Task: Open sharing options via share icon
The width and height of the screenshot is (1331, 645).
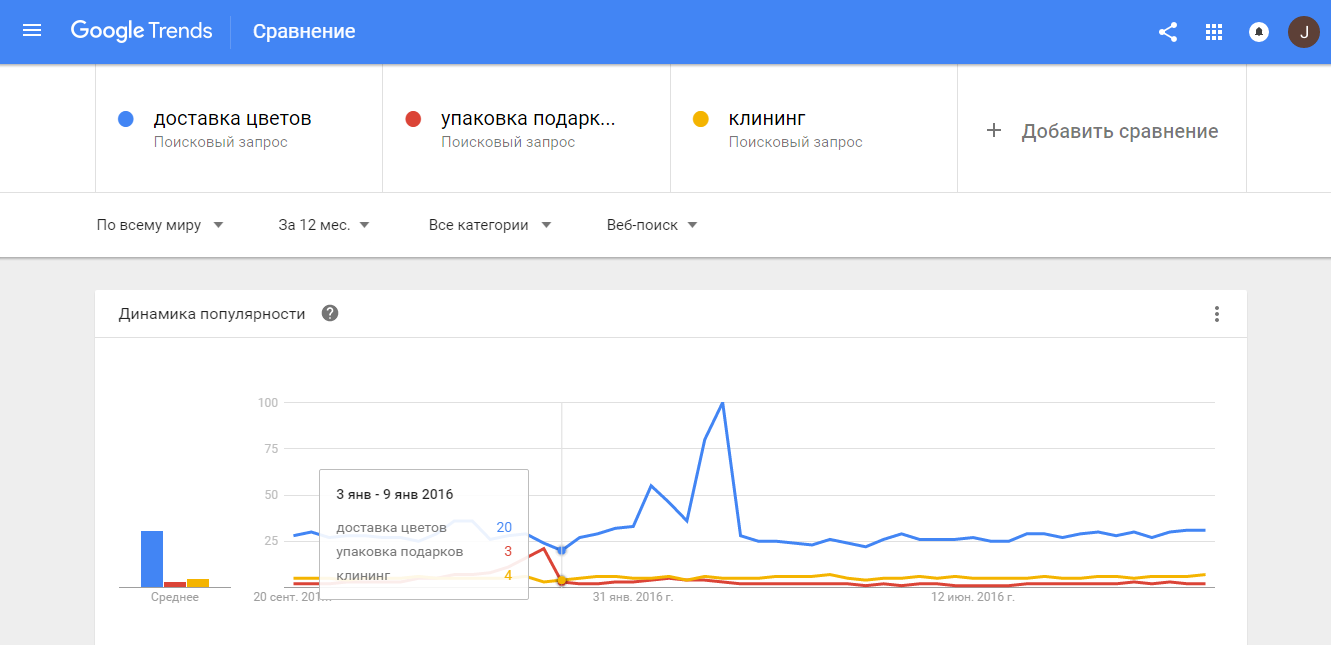Action: (1167, 31)
